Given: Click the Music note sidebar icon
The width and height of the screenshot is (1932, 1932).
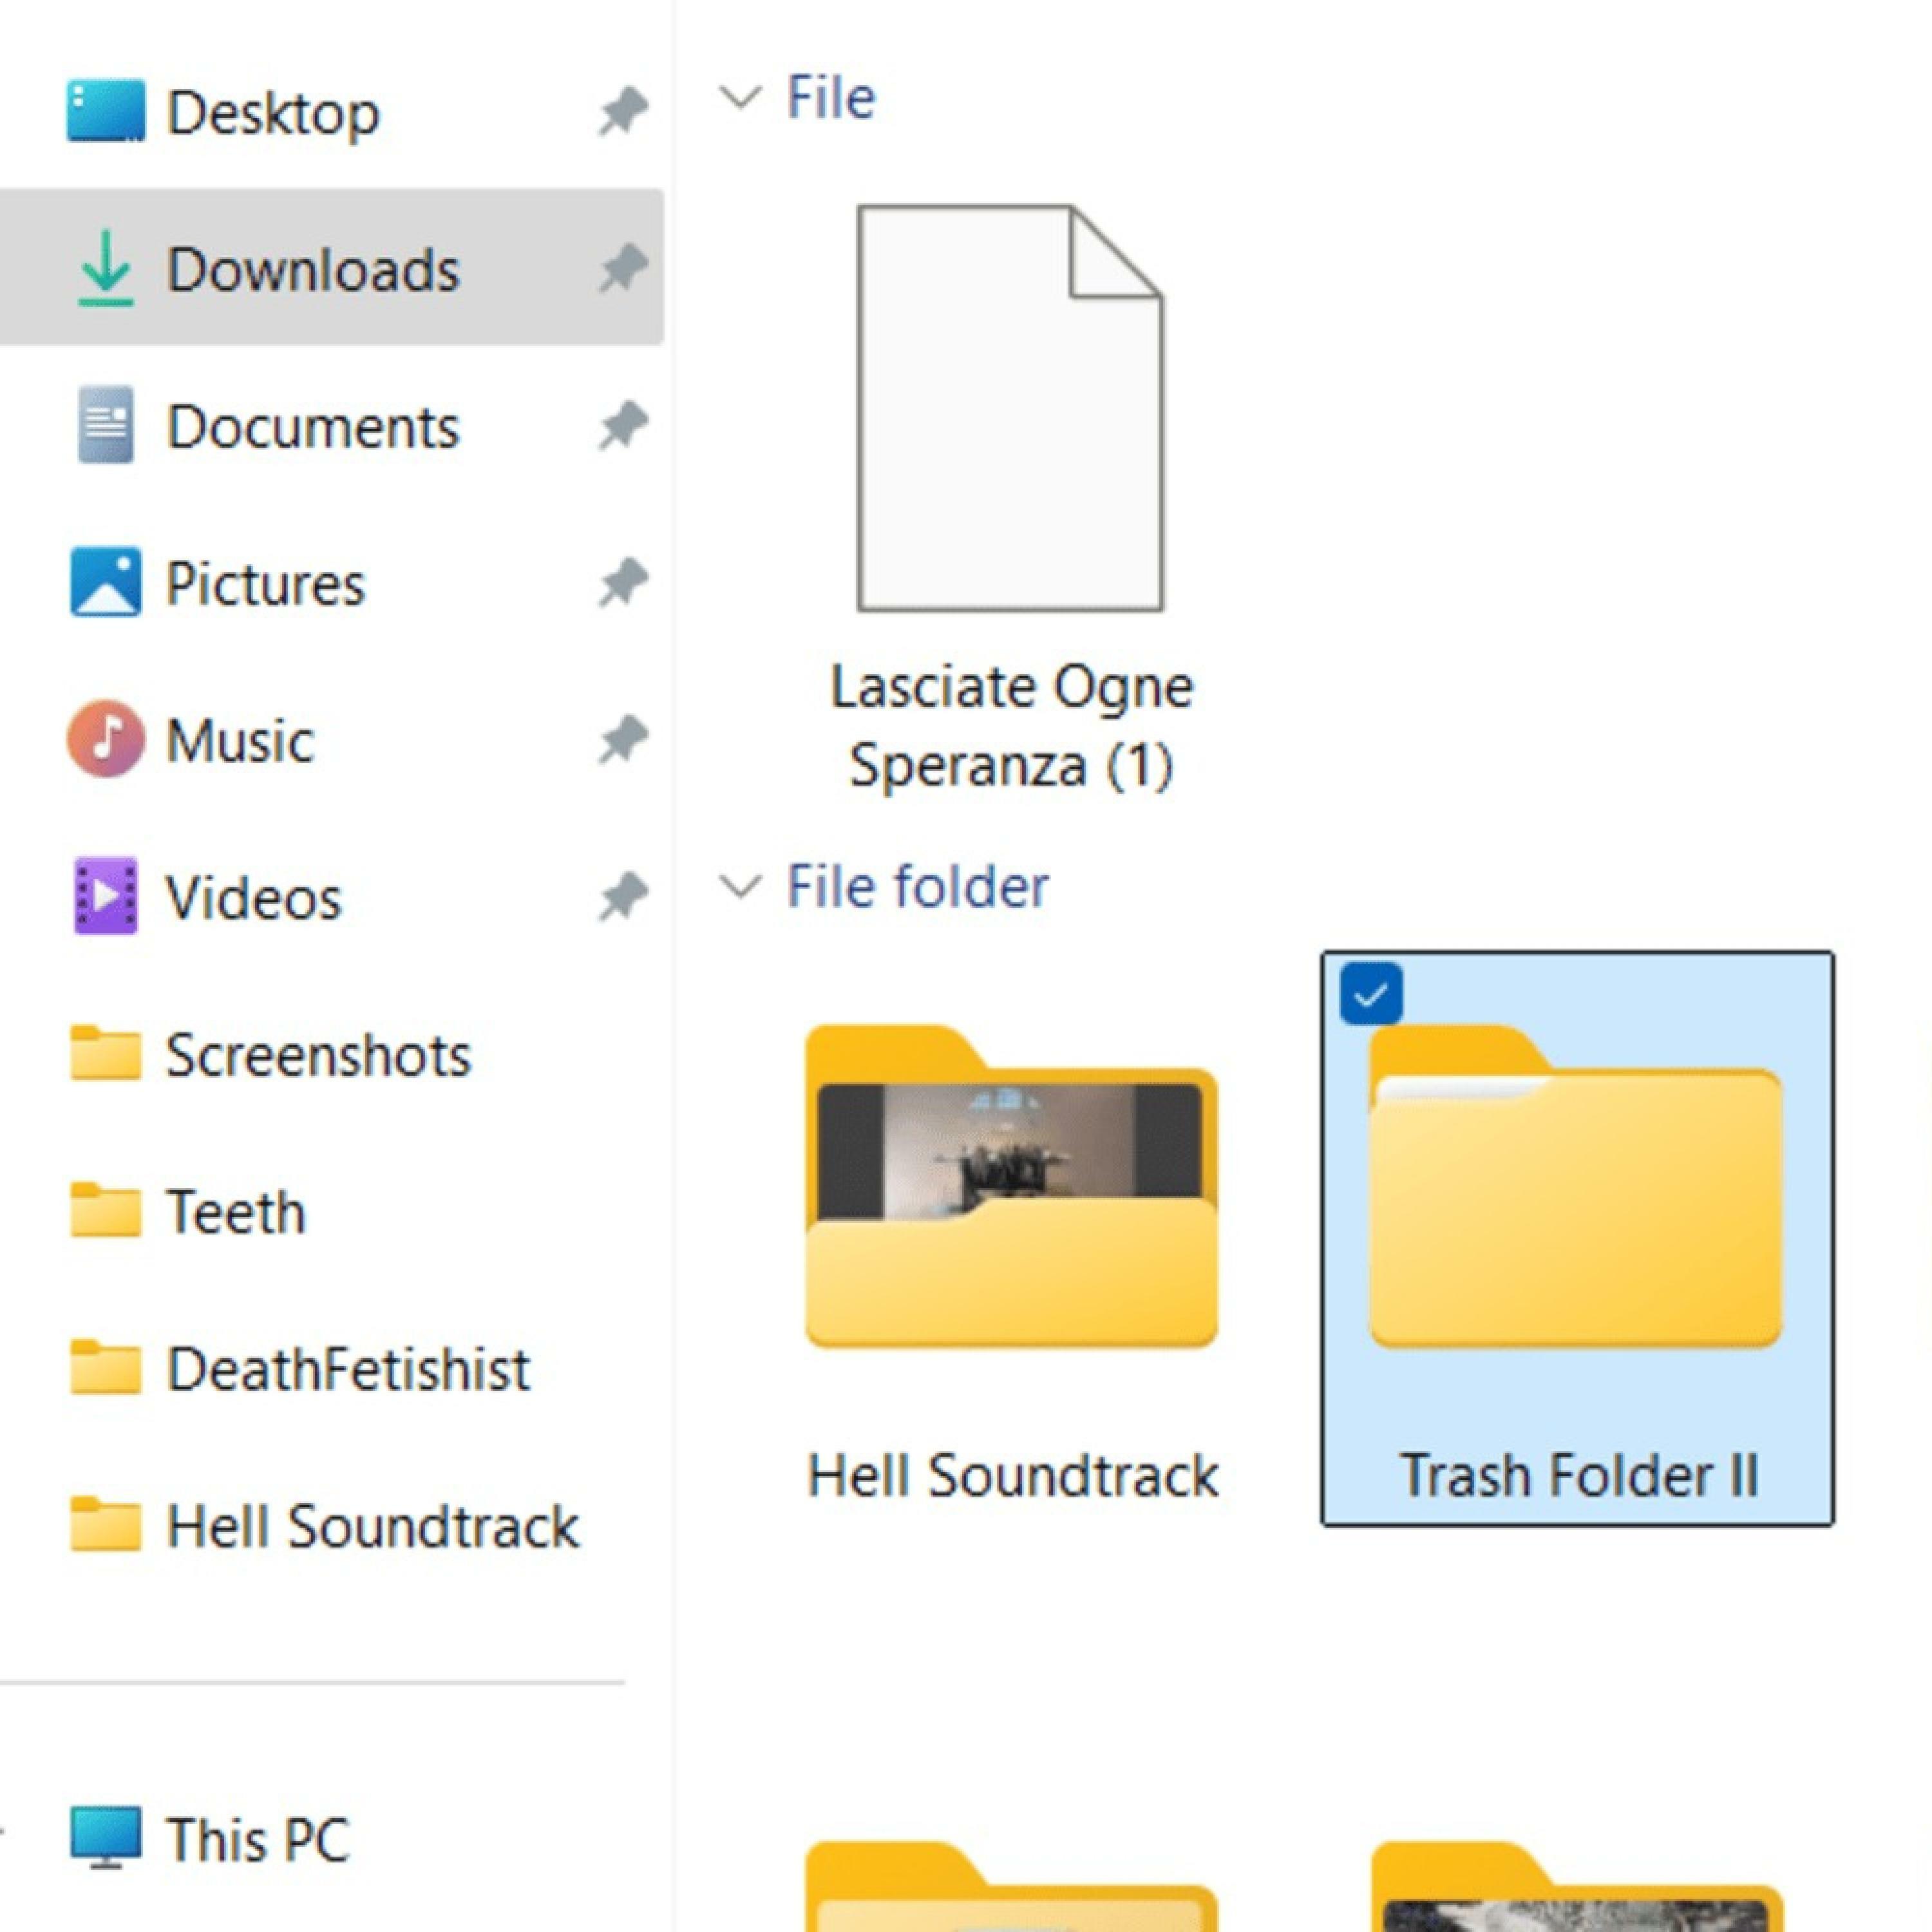Looking at the screenshot, I should [105, 739].
